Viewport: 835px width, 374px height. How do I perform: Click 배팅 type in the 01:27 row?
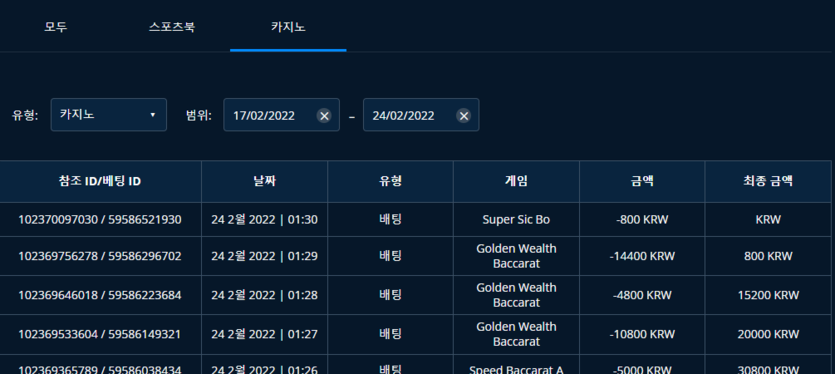tap(390, 334)
